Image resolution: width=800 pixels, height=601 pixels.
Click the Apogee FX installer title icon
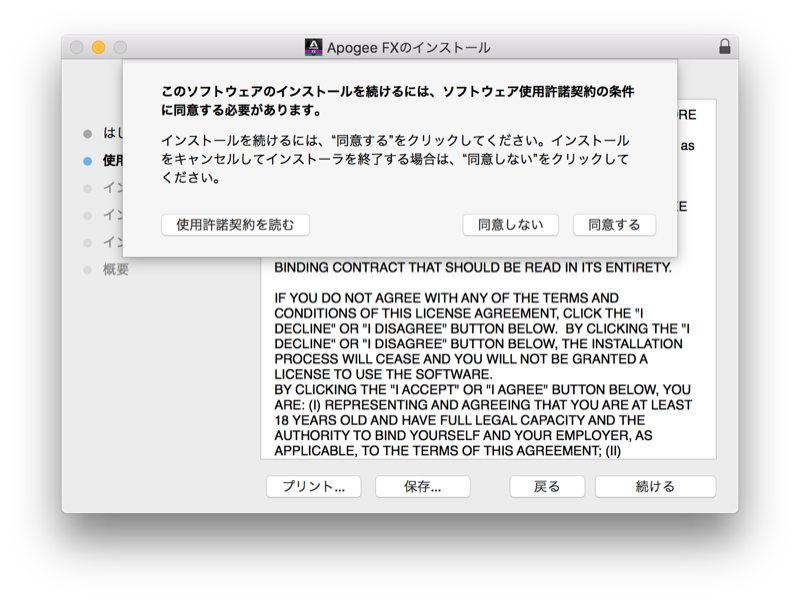(x=313, y=47)
